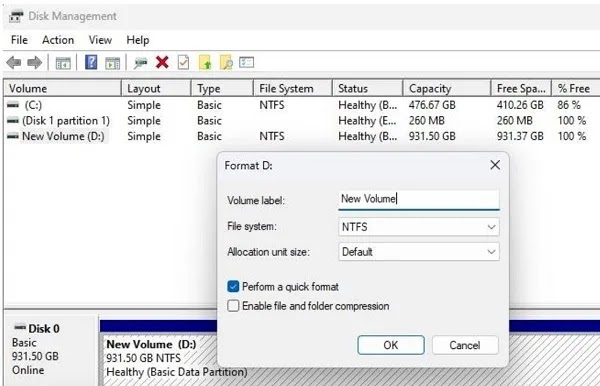Click the 86 % free cell

pos(569,105)
